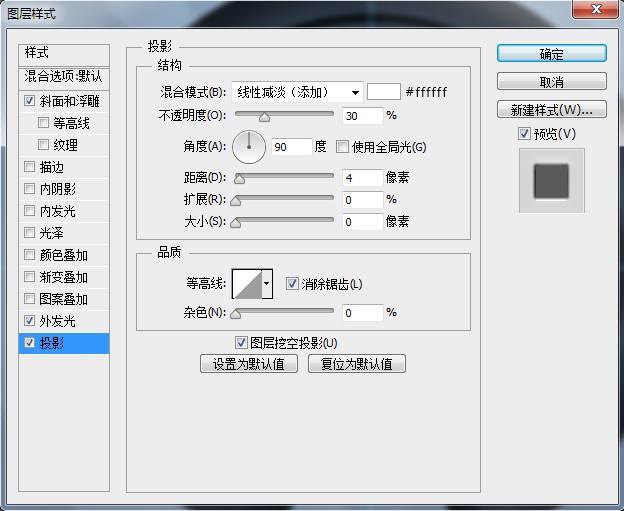Click the 杂色 slider handle
Screen dimensions: 624x511
236,314
